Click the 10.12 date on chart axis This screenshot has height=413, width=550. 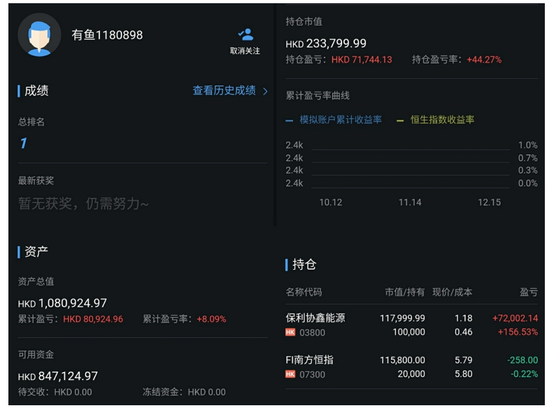pos(330,202)
